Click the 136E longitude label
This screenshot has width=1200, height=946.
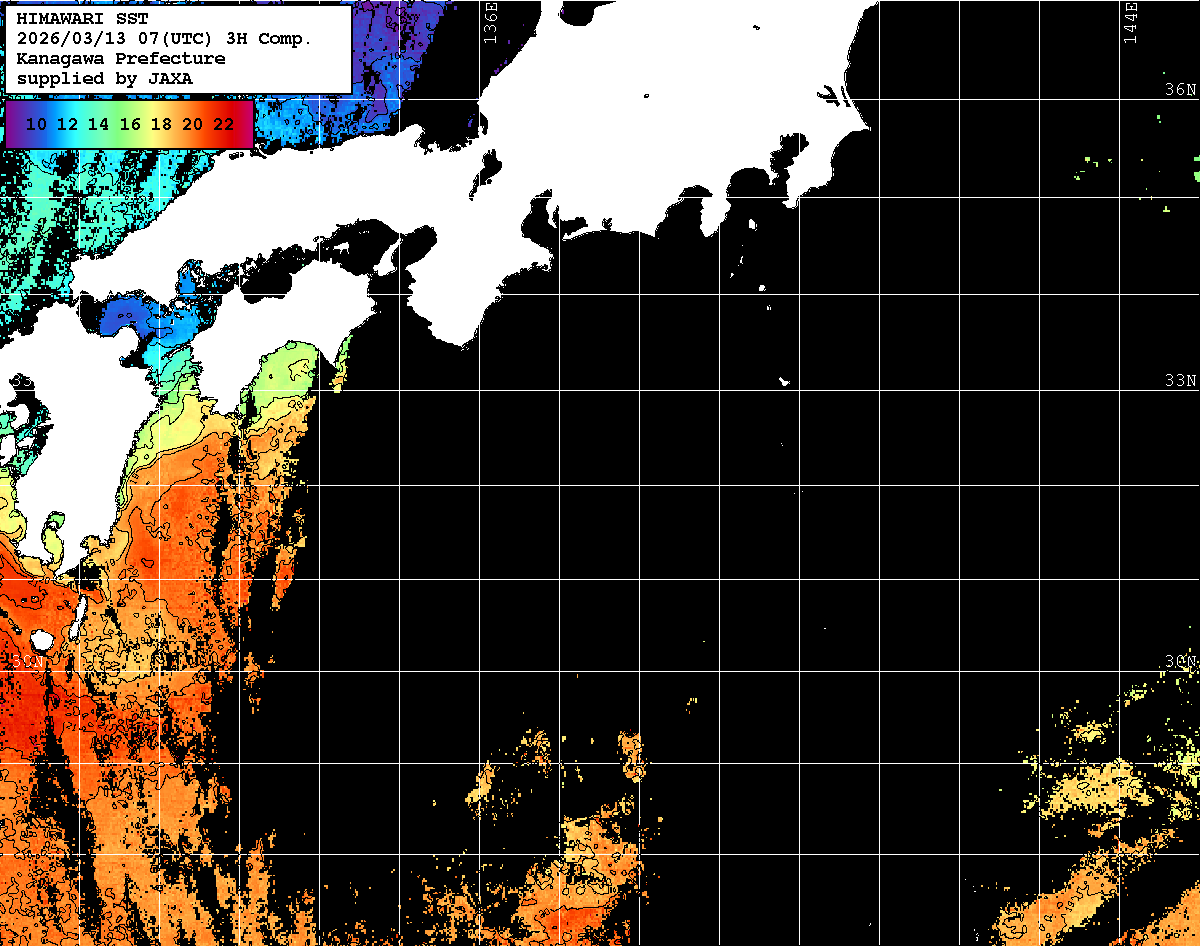tap(490, 22)
